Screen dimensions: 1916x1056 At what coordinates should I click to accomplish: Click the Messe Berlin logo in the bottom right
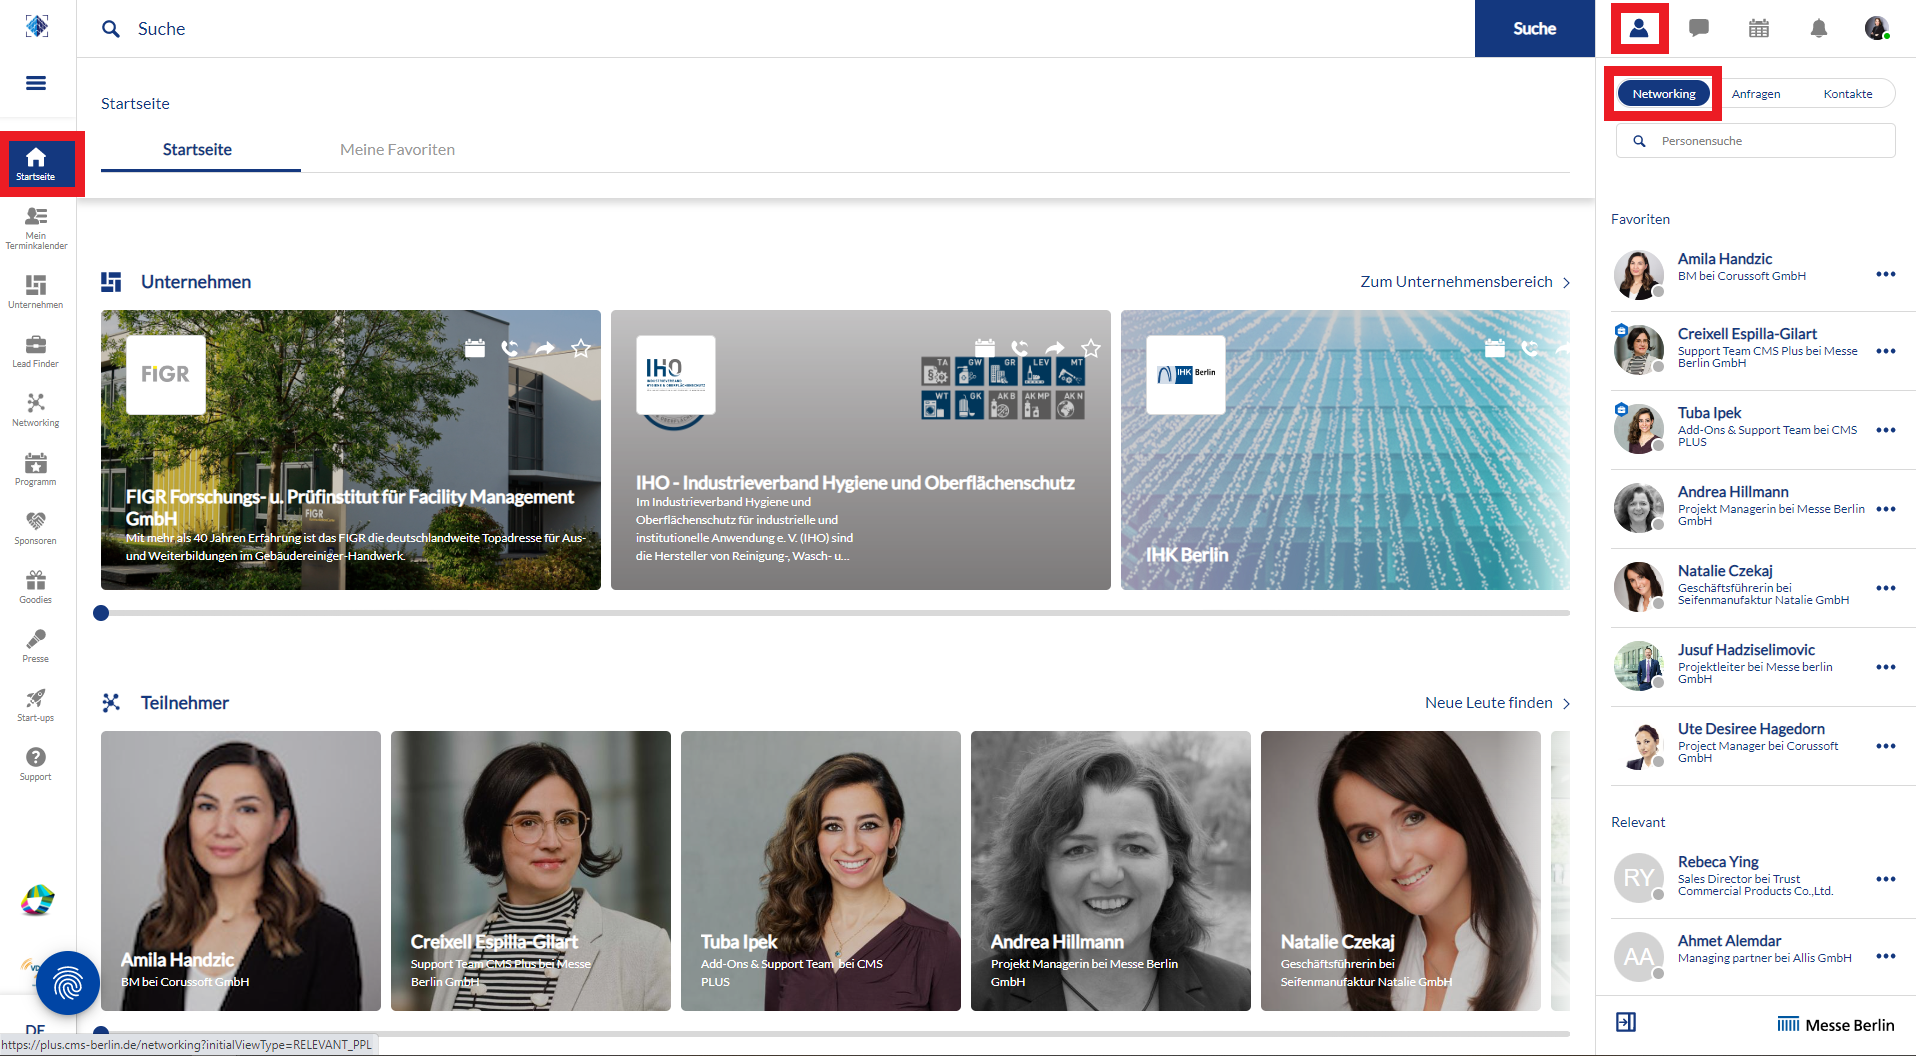pos(1836,1025)
